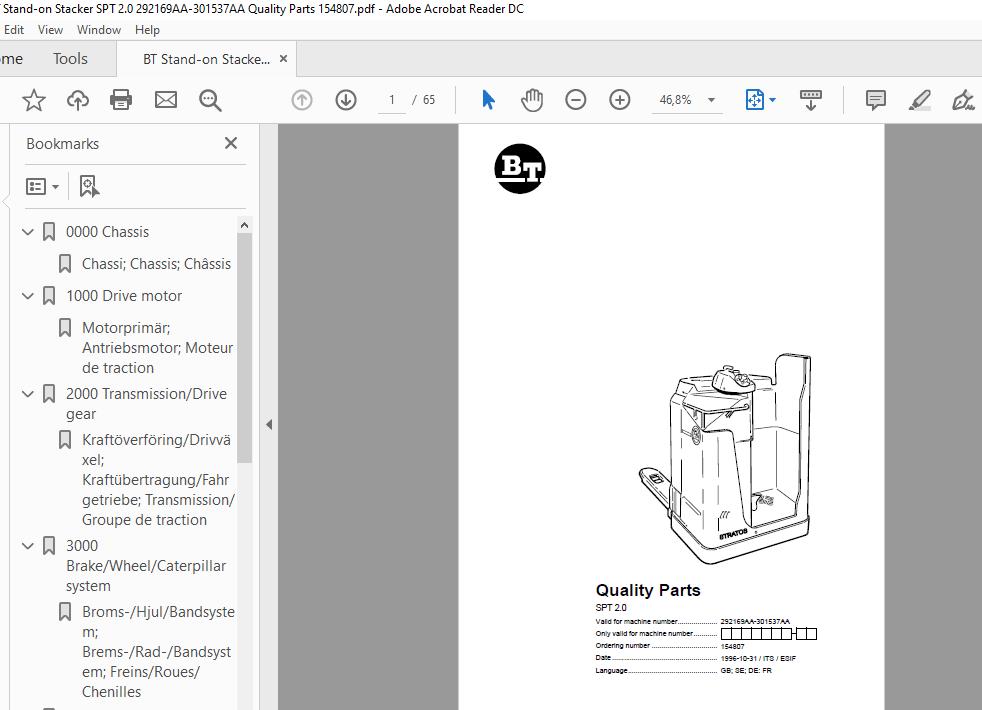Click the cloud upload share icon

(x=78, y=100)
